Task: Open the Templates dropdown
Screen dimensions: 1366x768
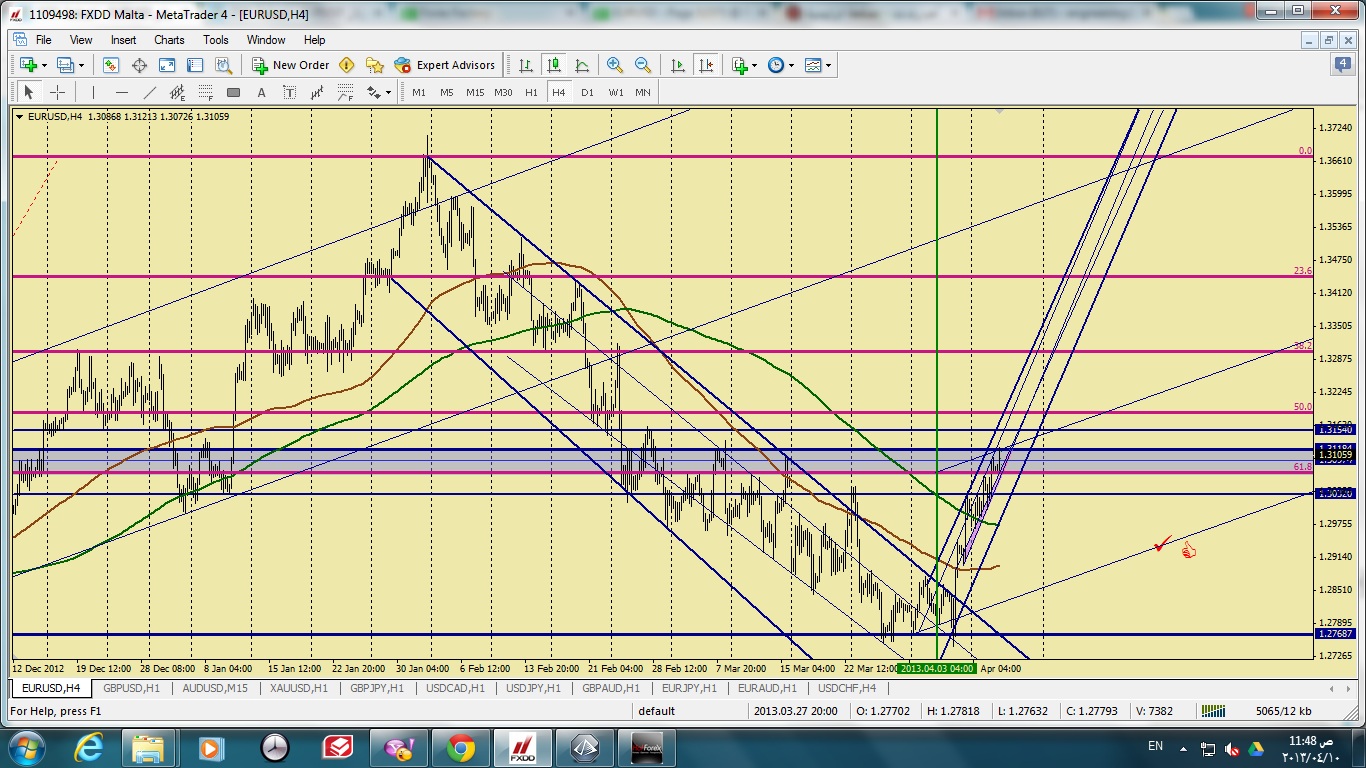Action: pyautogui.click(x=818, y=65)
